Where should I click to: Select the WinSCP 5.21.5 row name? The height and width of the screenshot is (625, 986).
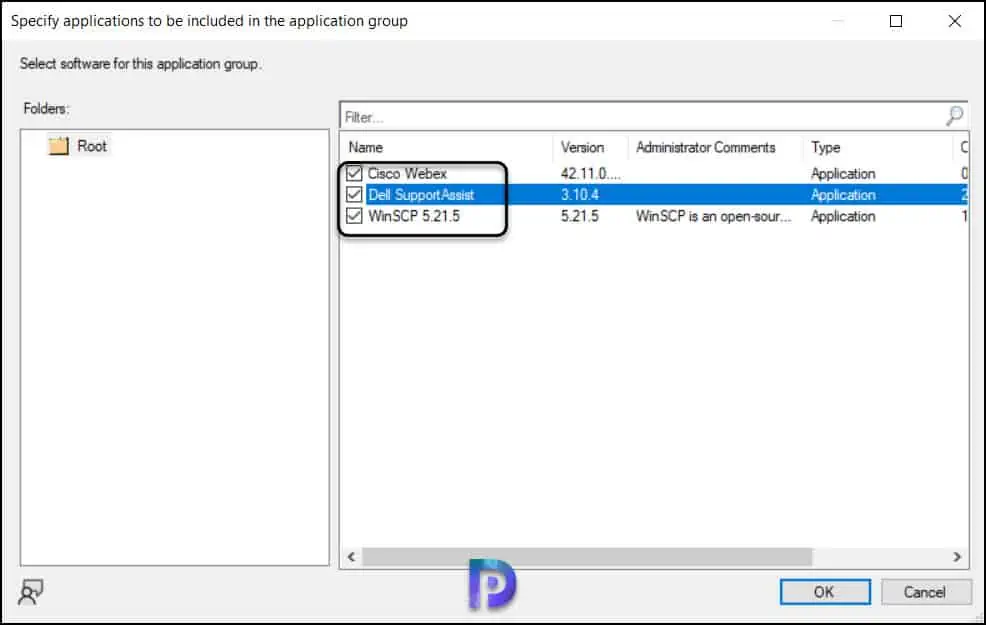tap(414, 216)
